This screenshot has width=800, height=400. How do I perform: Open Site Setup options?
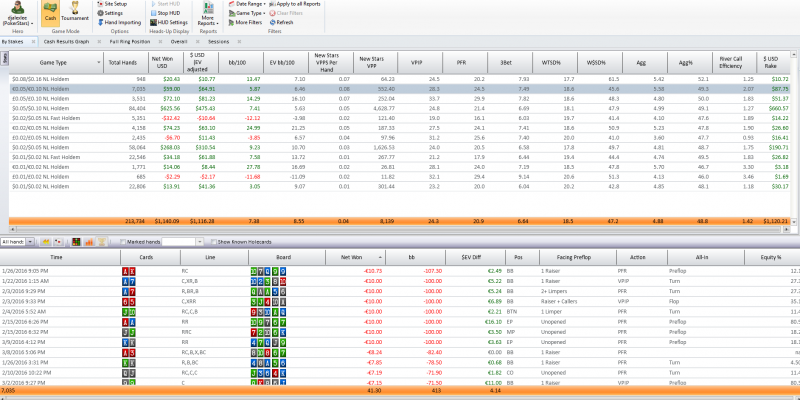(112, 4)
